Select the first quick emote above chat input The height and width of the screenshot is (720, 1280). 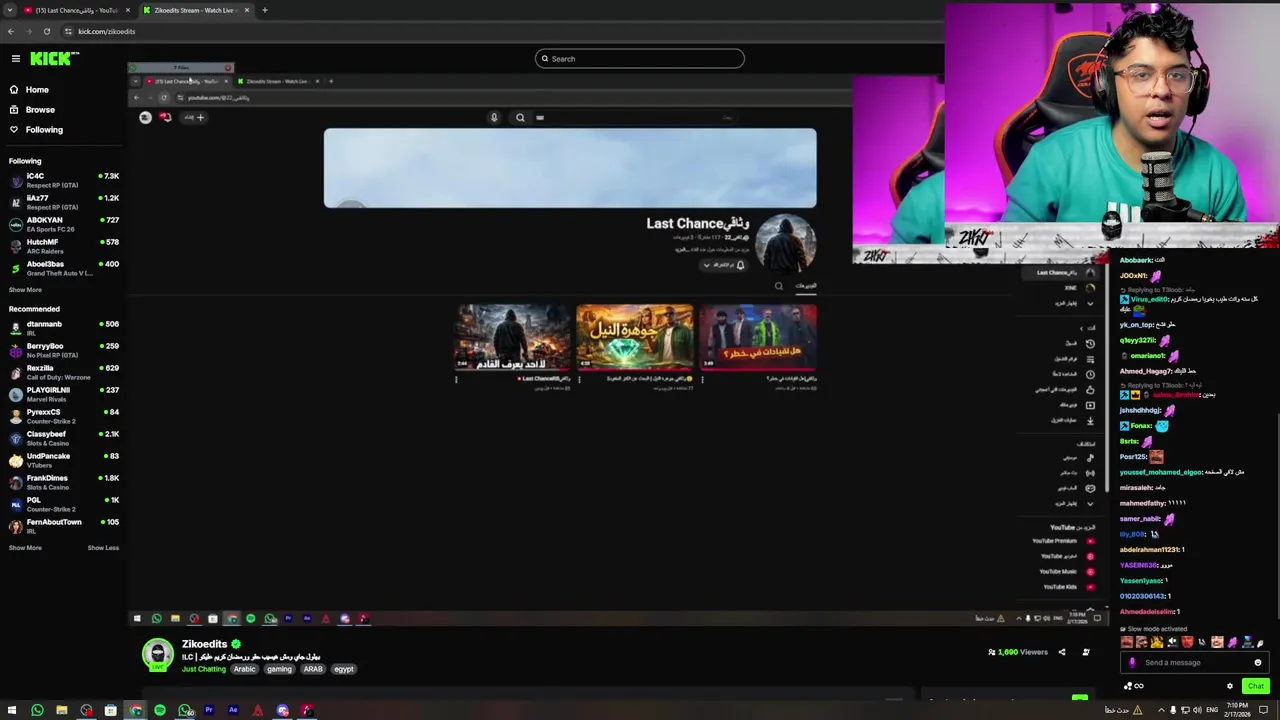pyautogui.click(x=1127, y=642)
